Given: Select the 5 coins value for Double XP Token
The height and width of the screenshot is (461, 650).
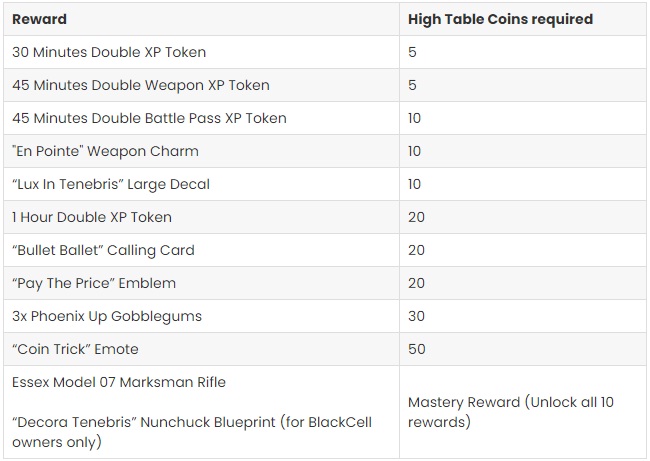Looking at the screenshot, I should point(412,52).
